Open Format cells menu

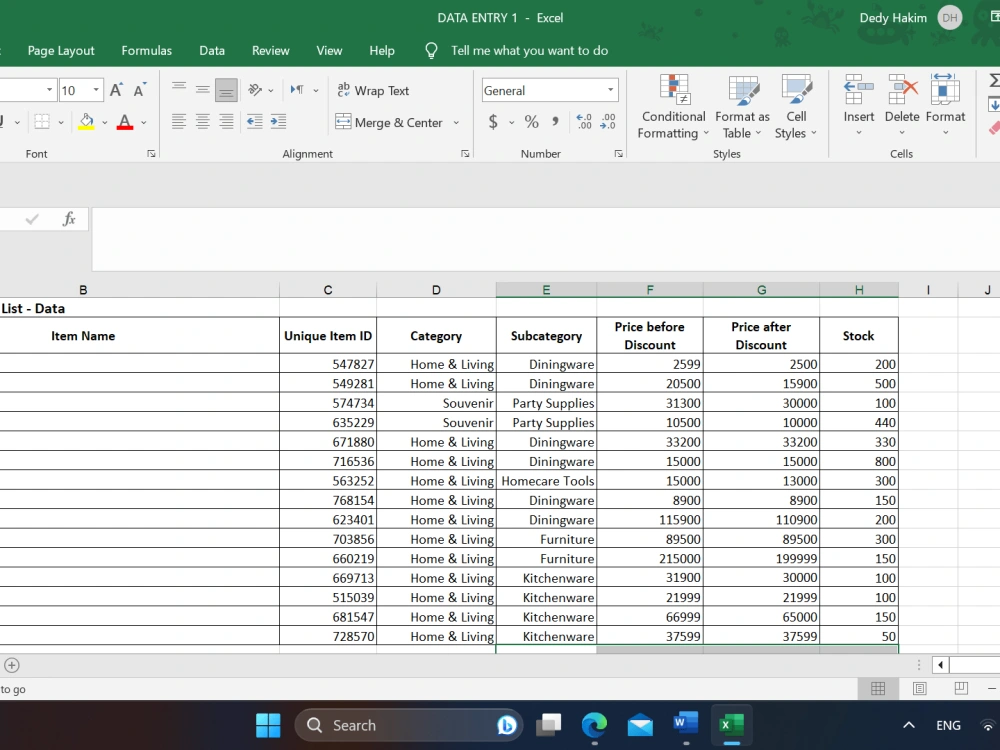pyautogui.click(x=945, y=105)
